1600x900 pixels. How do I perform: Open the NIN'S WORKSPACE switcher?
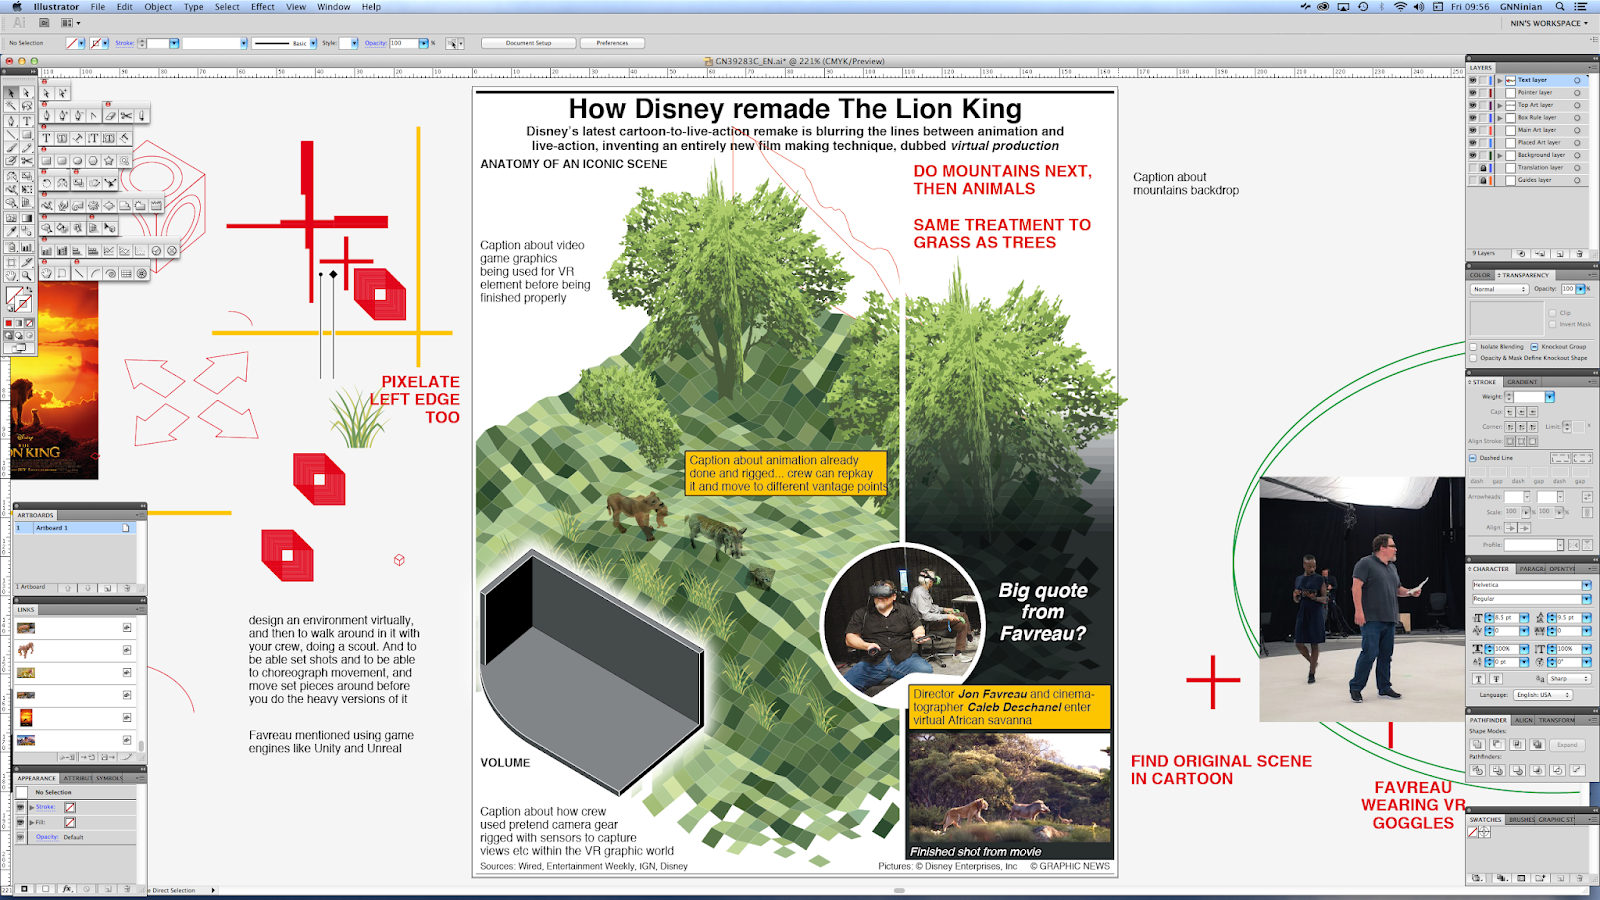[1549, 23]
